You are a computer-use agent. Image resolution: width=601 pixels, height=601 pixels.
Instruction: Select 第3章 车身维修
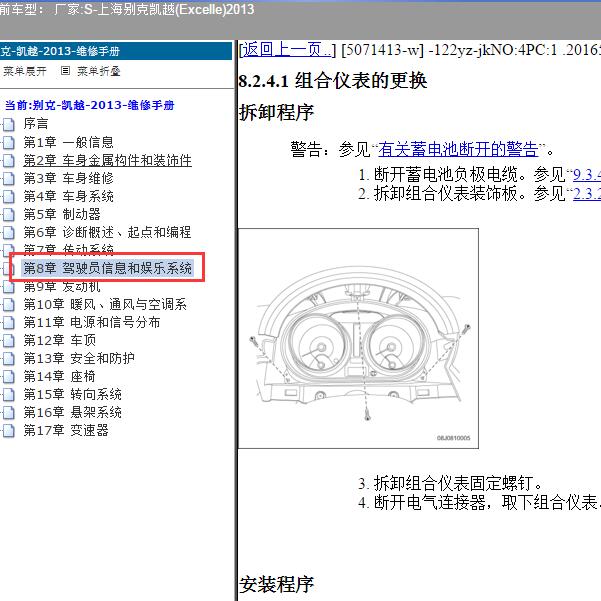click(x=69, y=178)
